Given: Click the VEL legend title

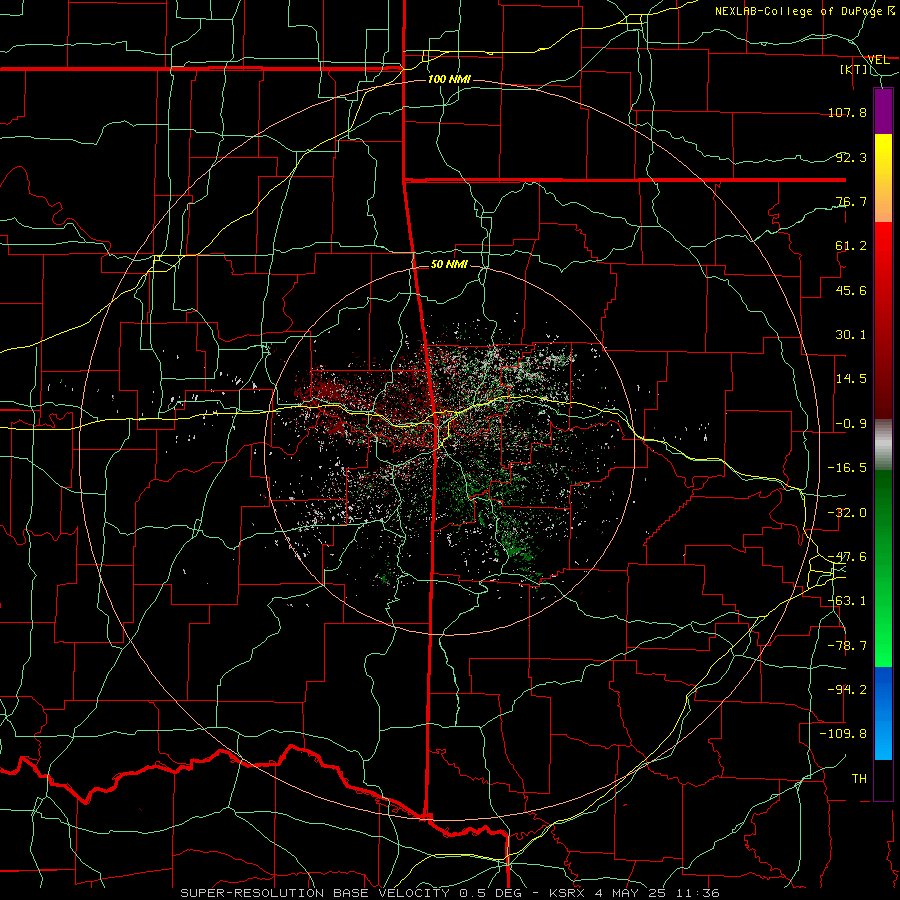Looking at the screenshot, I should (879, 60).
